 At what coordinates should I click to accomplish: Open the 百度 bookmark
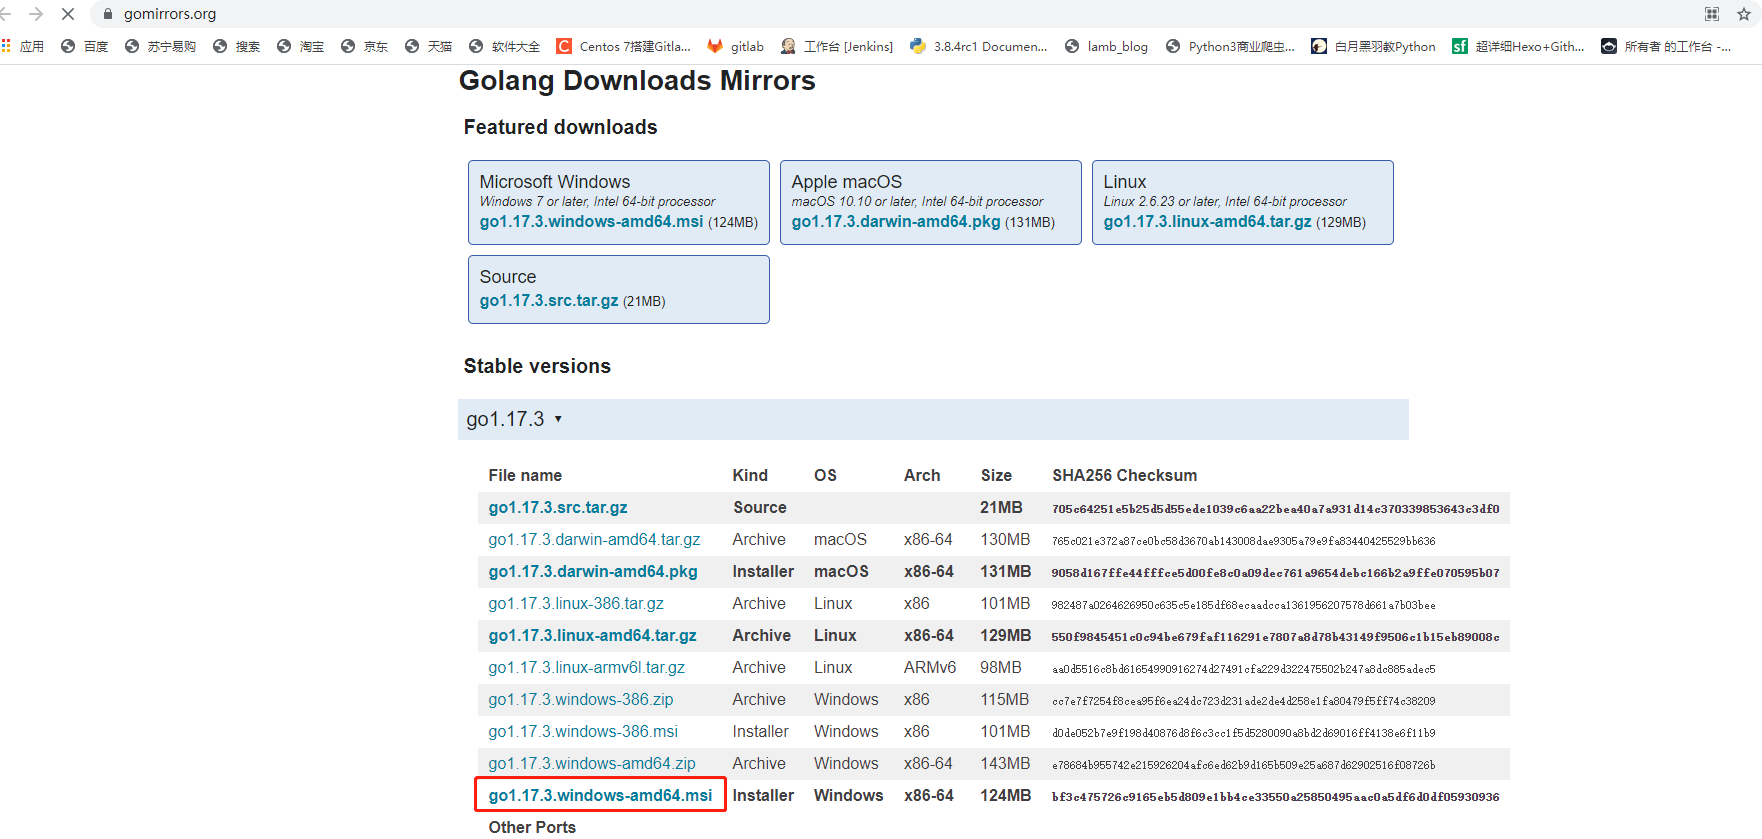coord(84,46)
